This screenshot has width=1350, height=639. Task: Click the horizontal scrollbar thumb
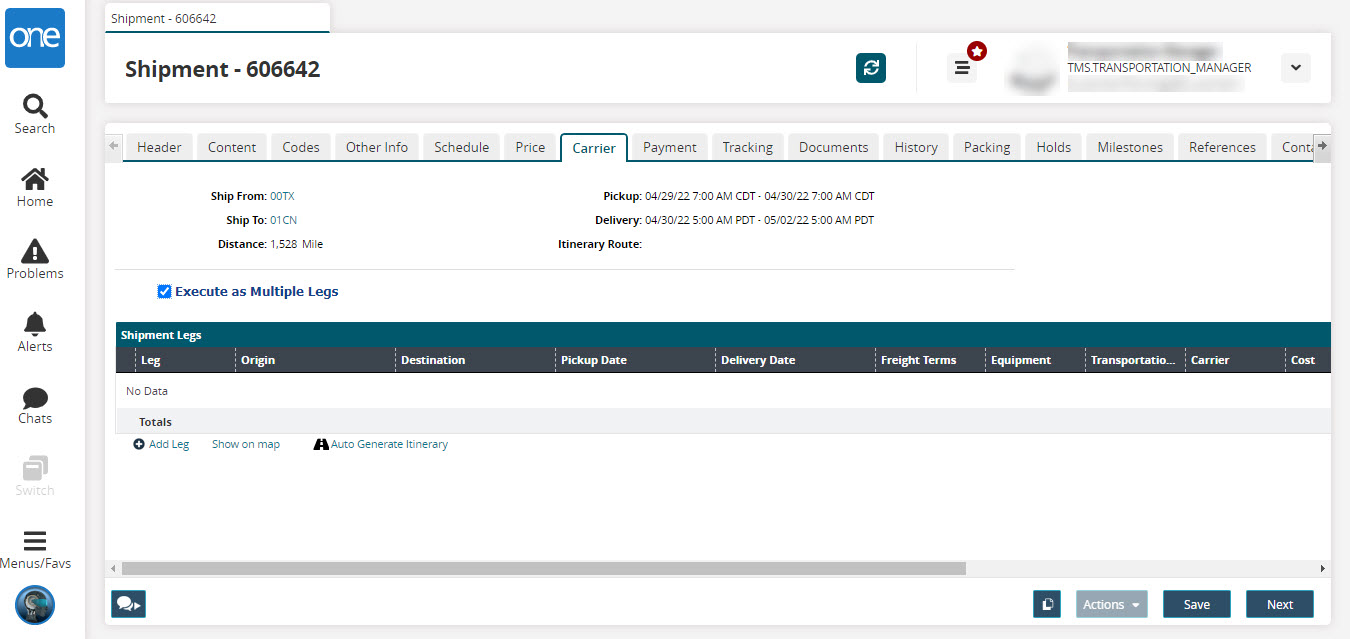point(544,568)
